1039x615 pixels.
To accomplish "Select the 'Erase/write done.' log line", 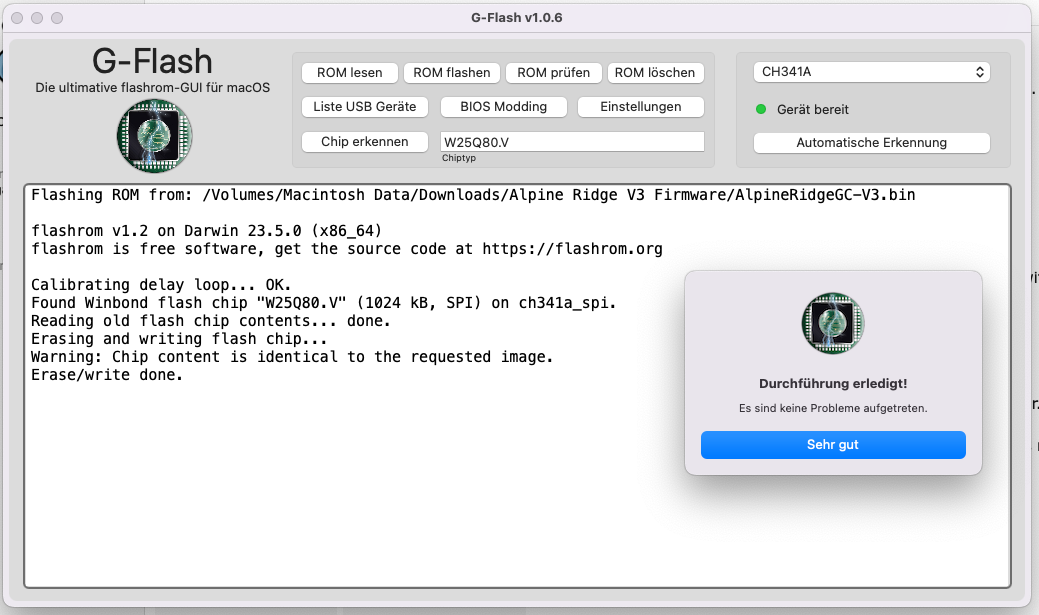I will (x=107, y=375).
